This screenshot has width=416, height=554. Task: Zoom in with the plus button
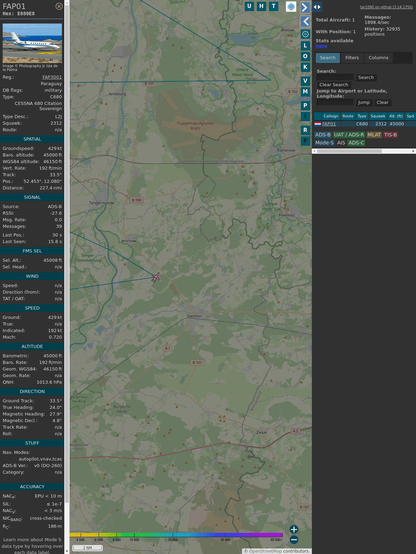point(294,529)
